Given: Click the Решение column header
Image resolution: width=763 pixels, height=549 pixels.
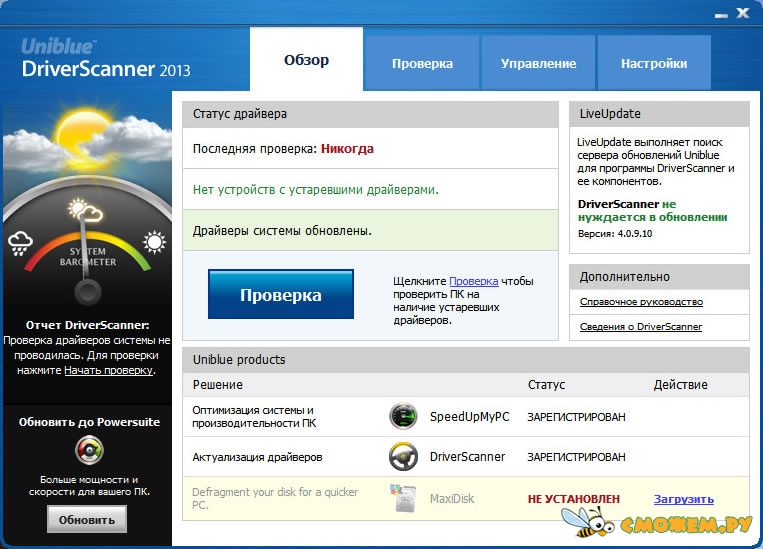Looking at the screenshot, I should [x=218, y=384].
